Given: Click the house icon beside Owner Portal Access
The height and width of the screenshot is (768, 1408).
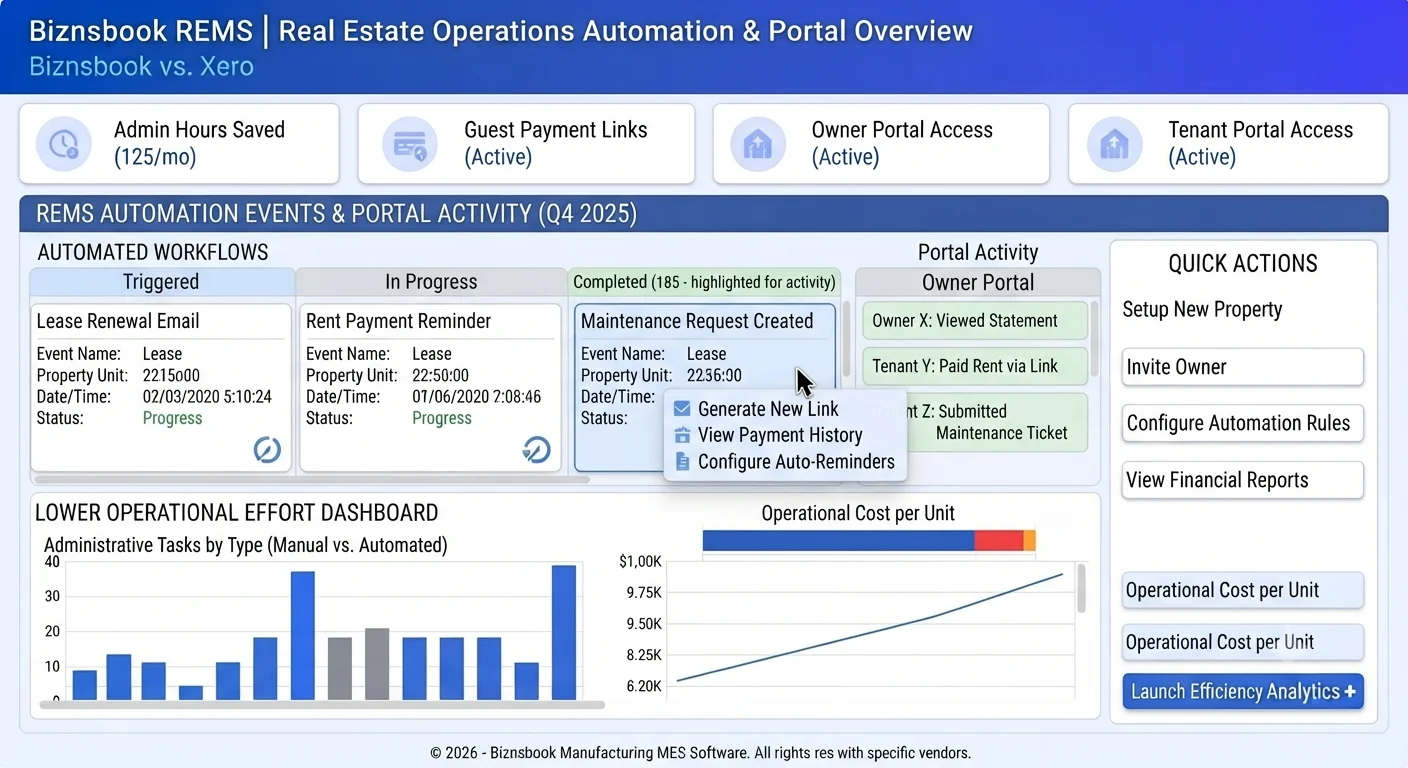Looking at the screenshot, I should [x=758, y=144].
